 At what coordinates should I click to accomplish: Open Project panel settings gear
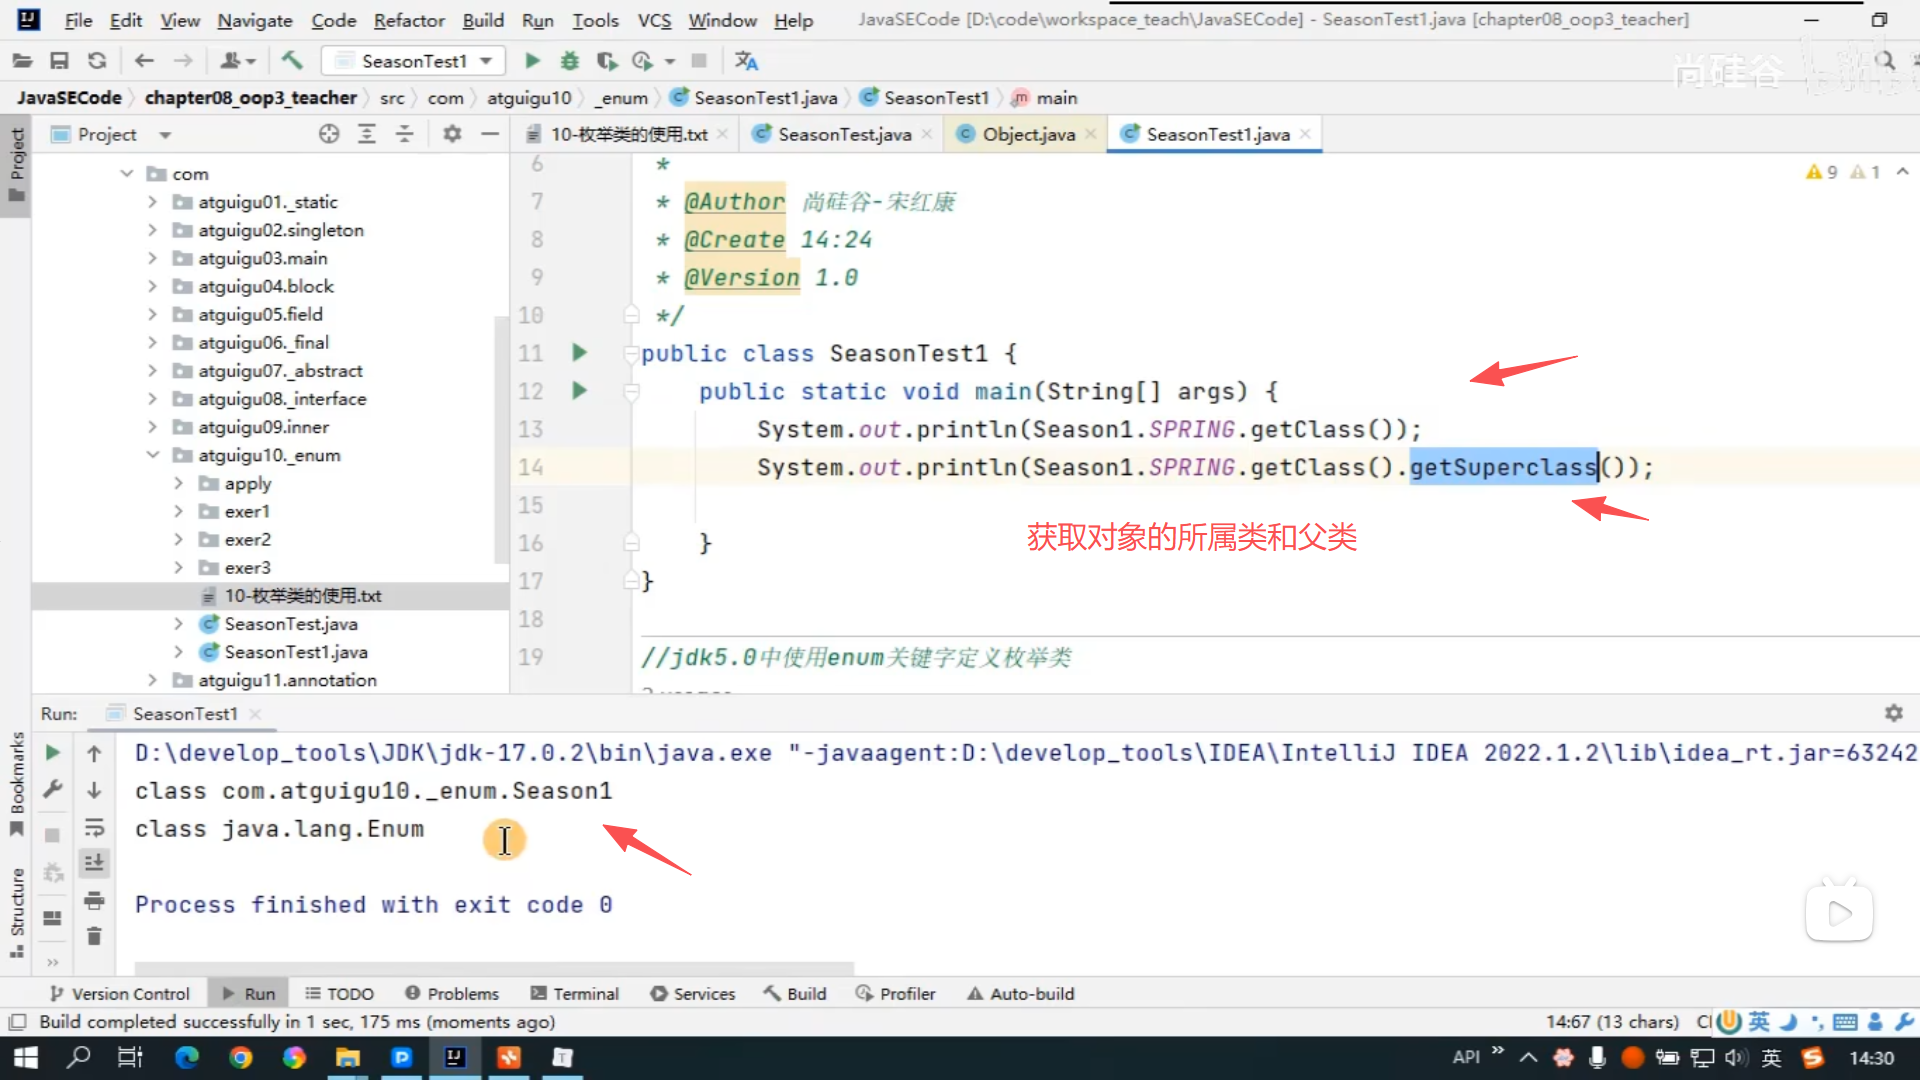pyautogui.click(x=452, y=134)
